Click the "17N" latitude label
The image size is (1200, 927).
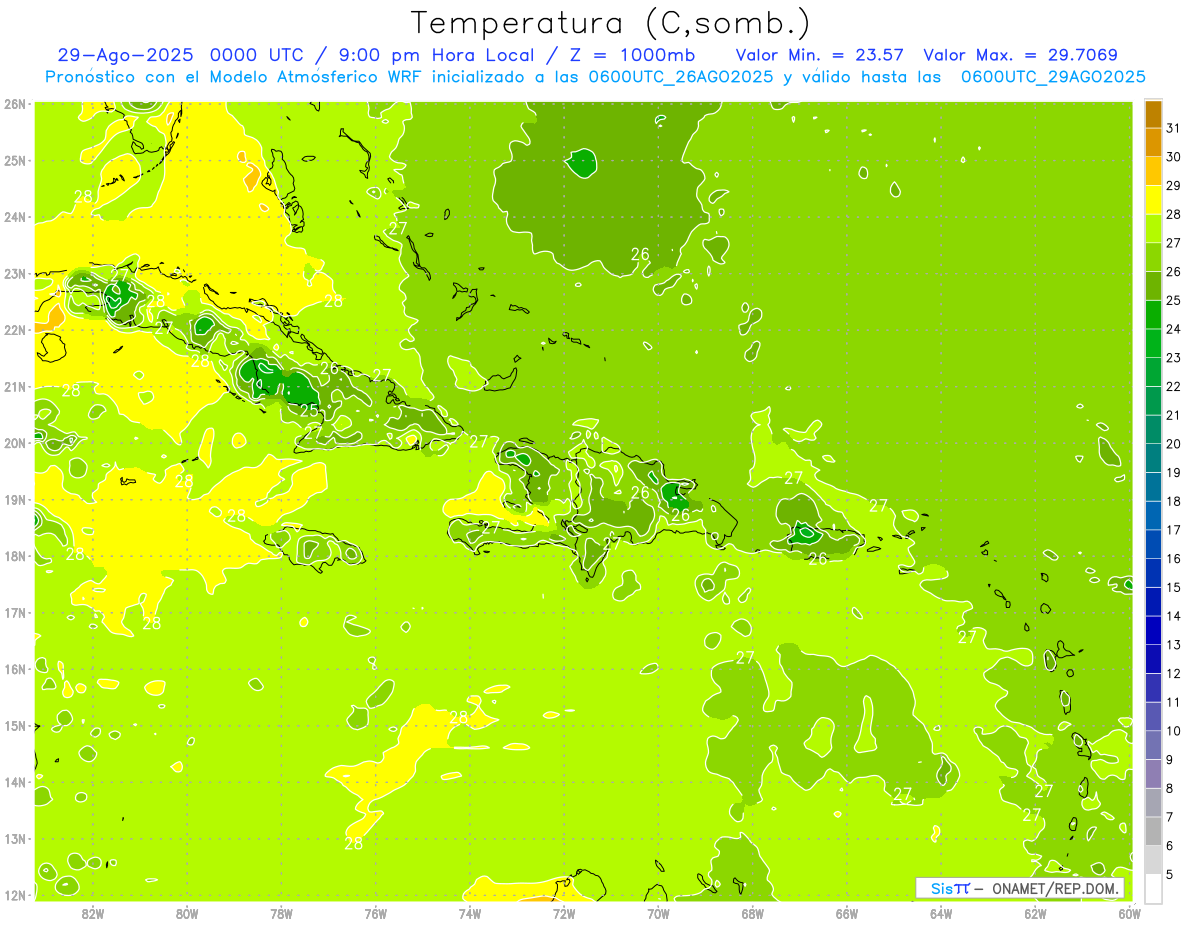15,613
